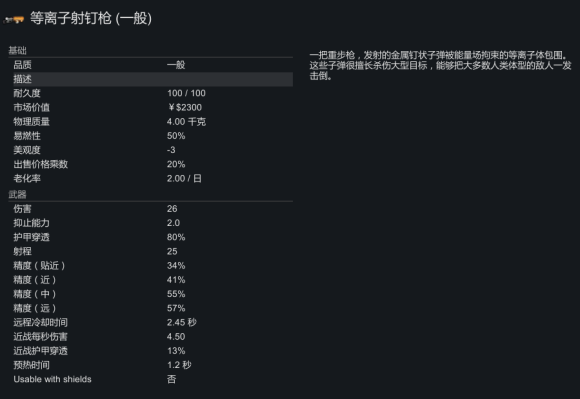This screenshot has height=399, width=580.
Task: Click the 精度（远）long accuracy row
Action: 151,308
